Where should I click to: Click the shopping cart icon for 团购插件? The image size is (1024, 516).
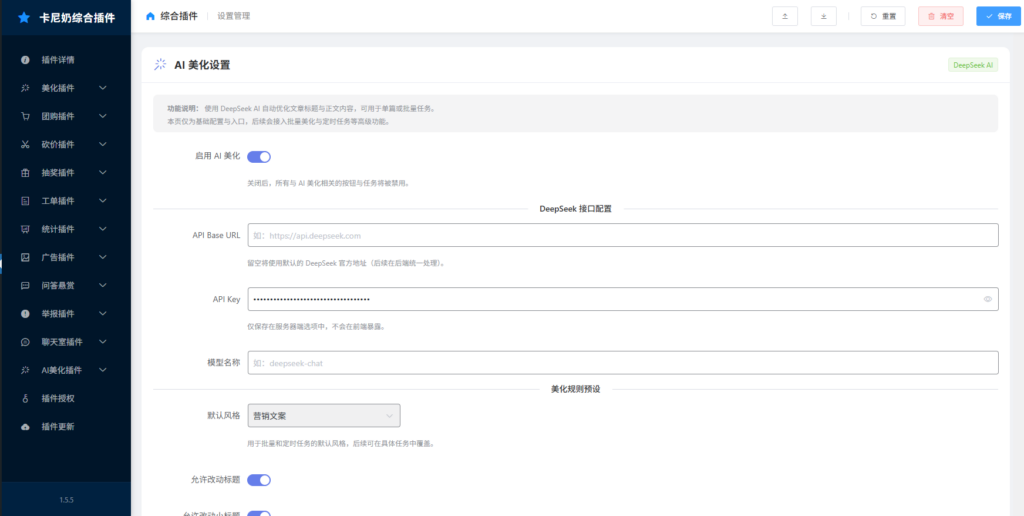(x=25, y=116)
